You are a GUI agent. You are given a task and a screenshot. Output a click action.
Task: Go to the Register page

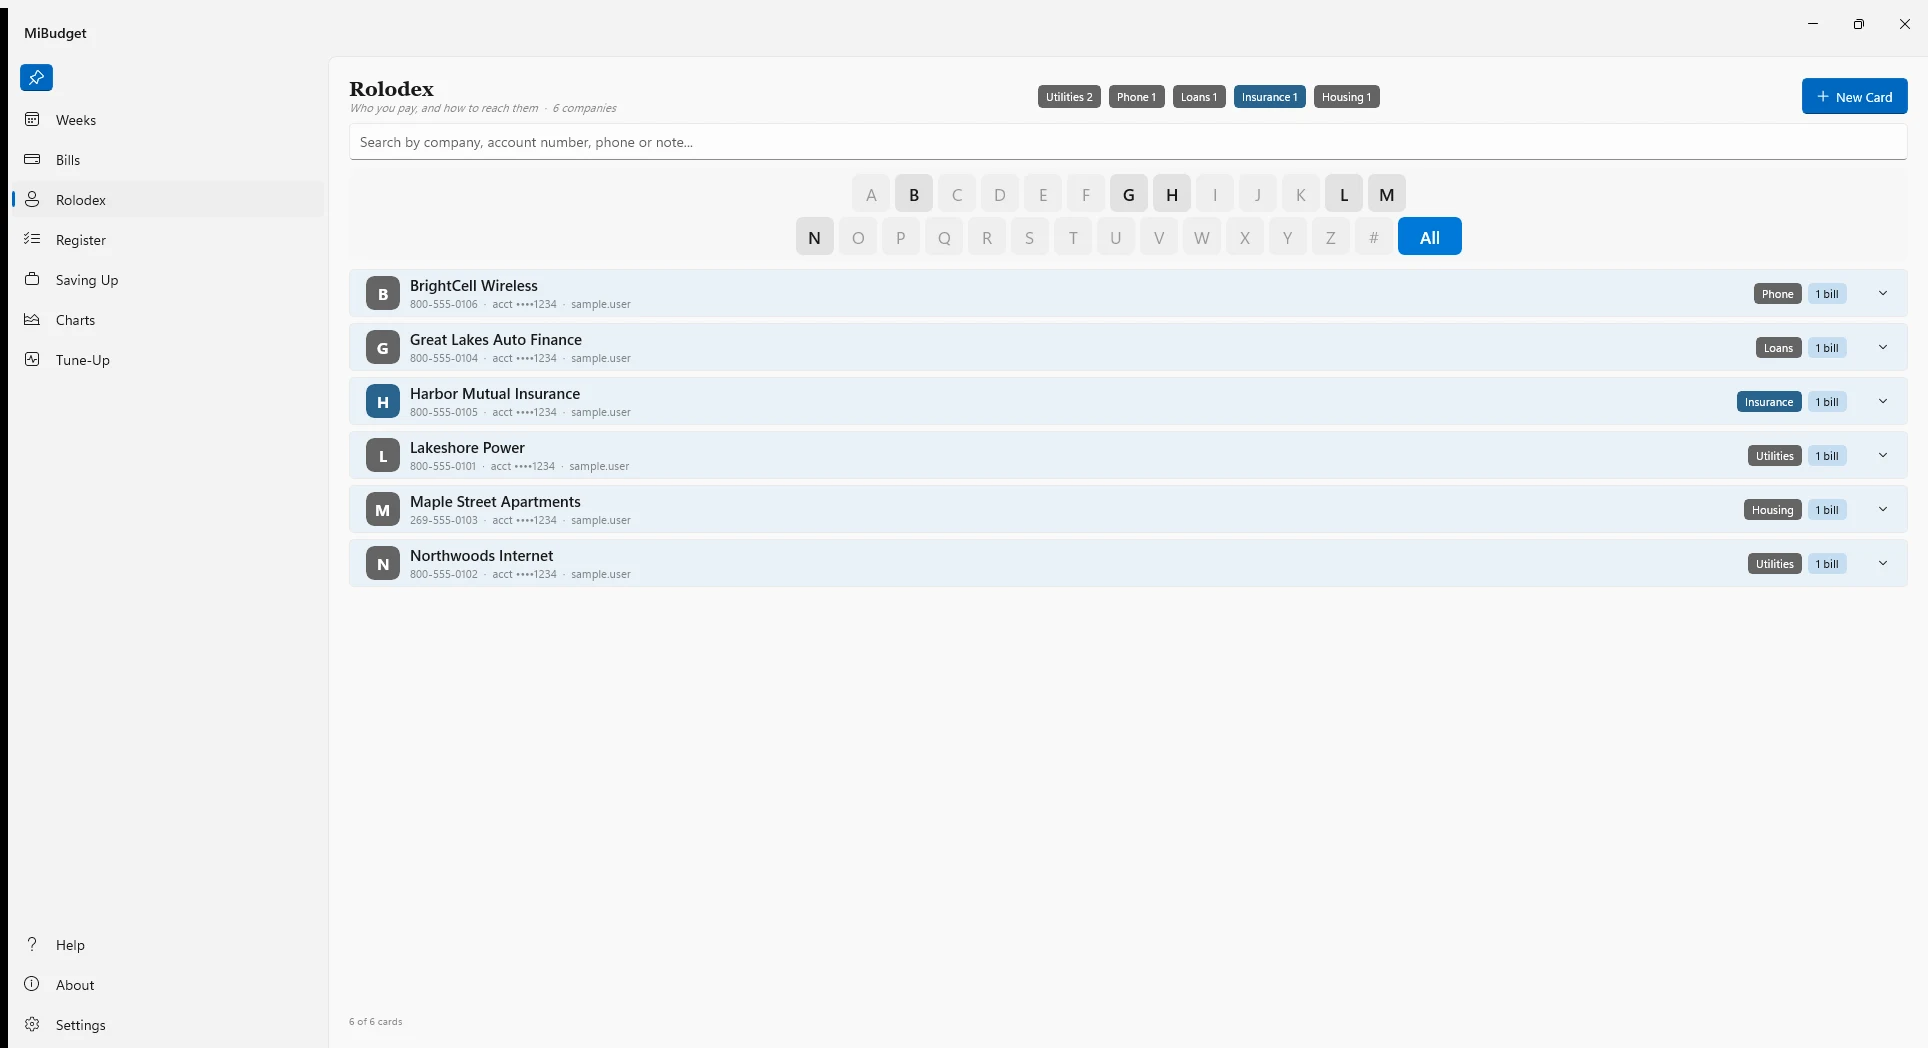tap(168, 240)
